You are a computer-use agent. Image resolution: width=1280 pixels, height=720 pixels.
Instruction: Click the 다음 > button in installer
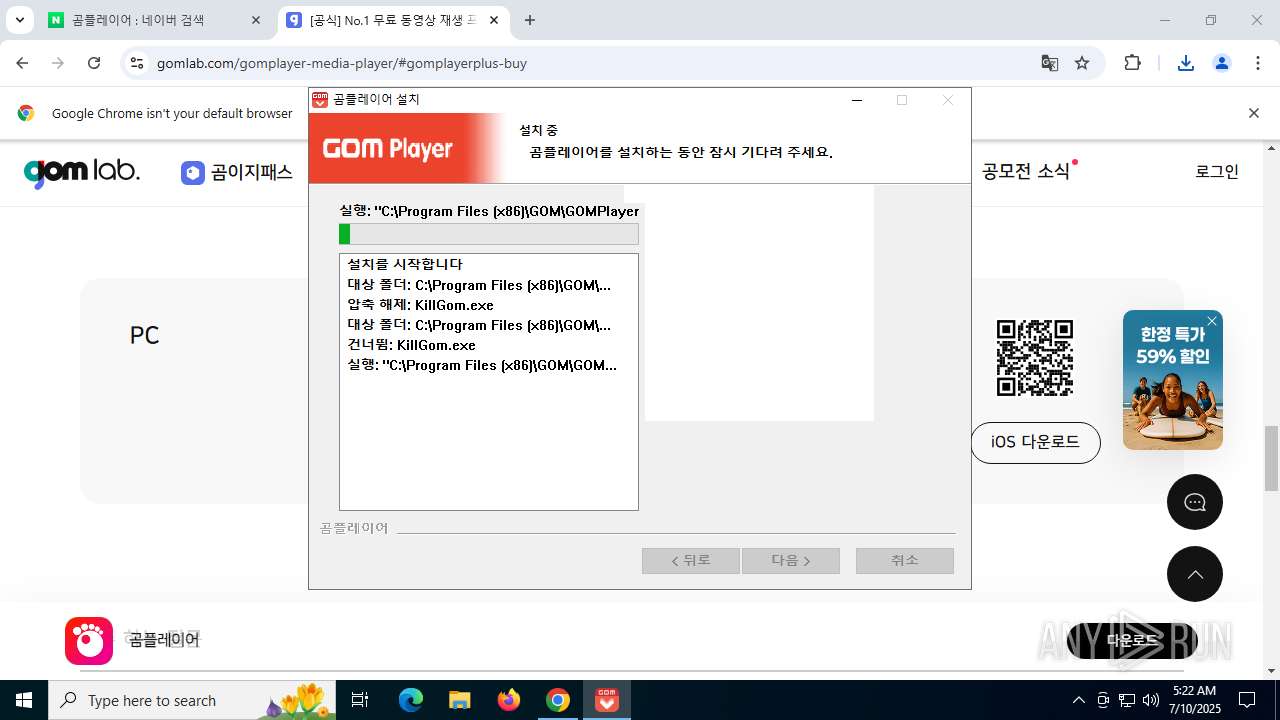[791, 560]
